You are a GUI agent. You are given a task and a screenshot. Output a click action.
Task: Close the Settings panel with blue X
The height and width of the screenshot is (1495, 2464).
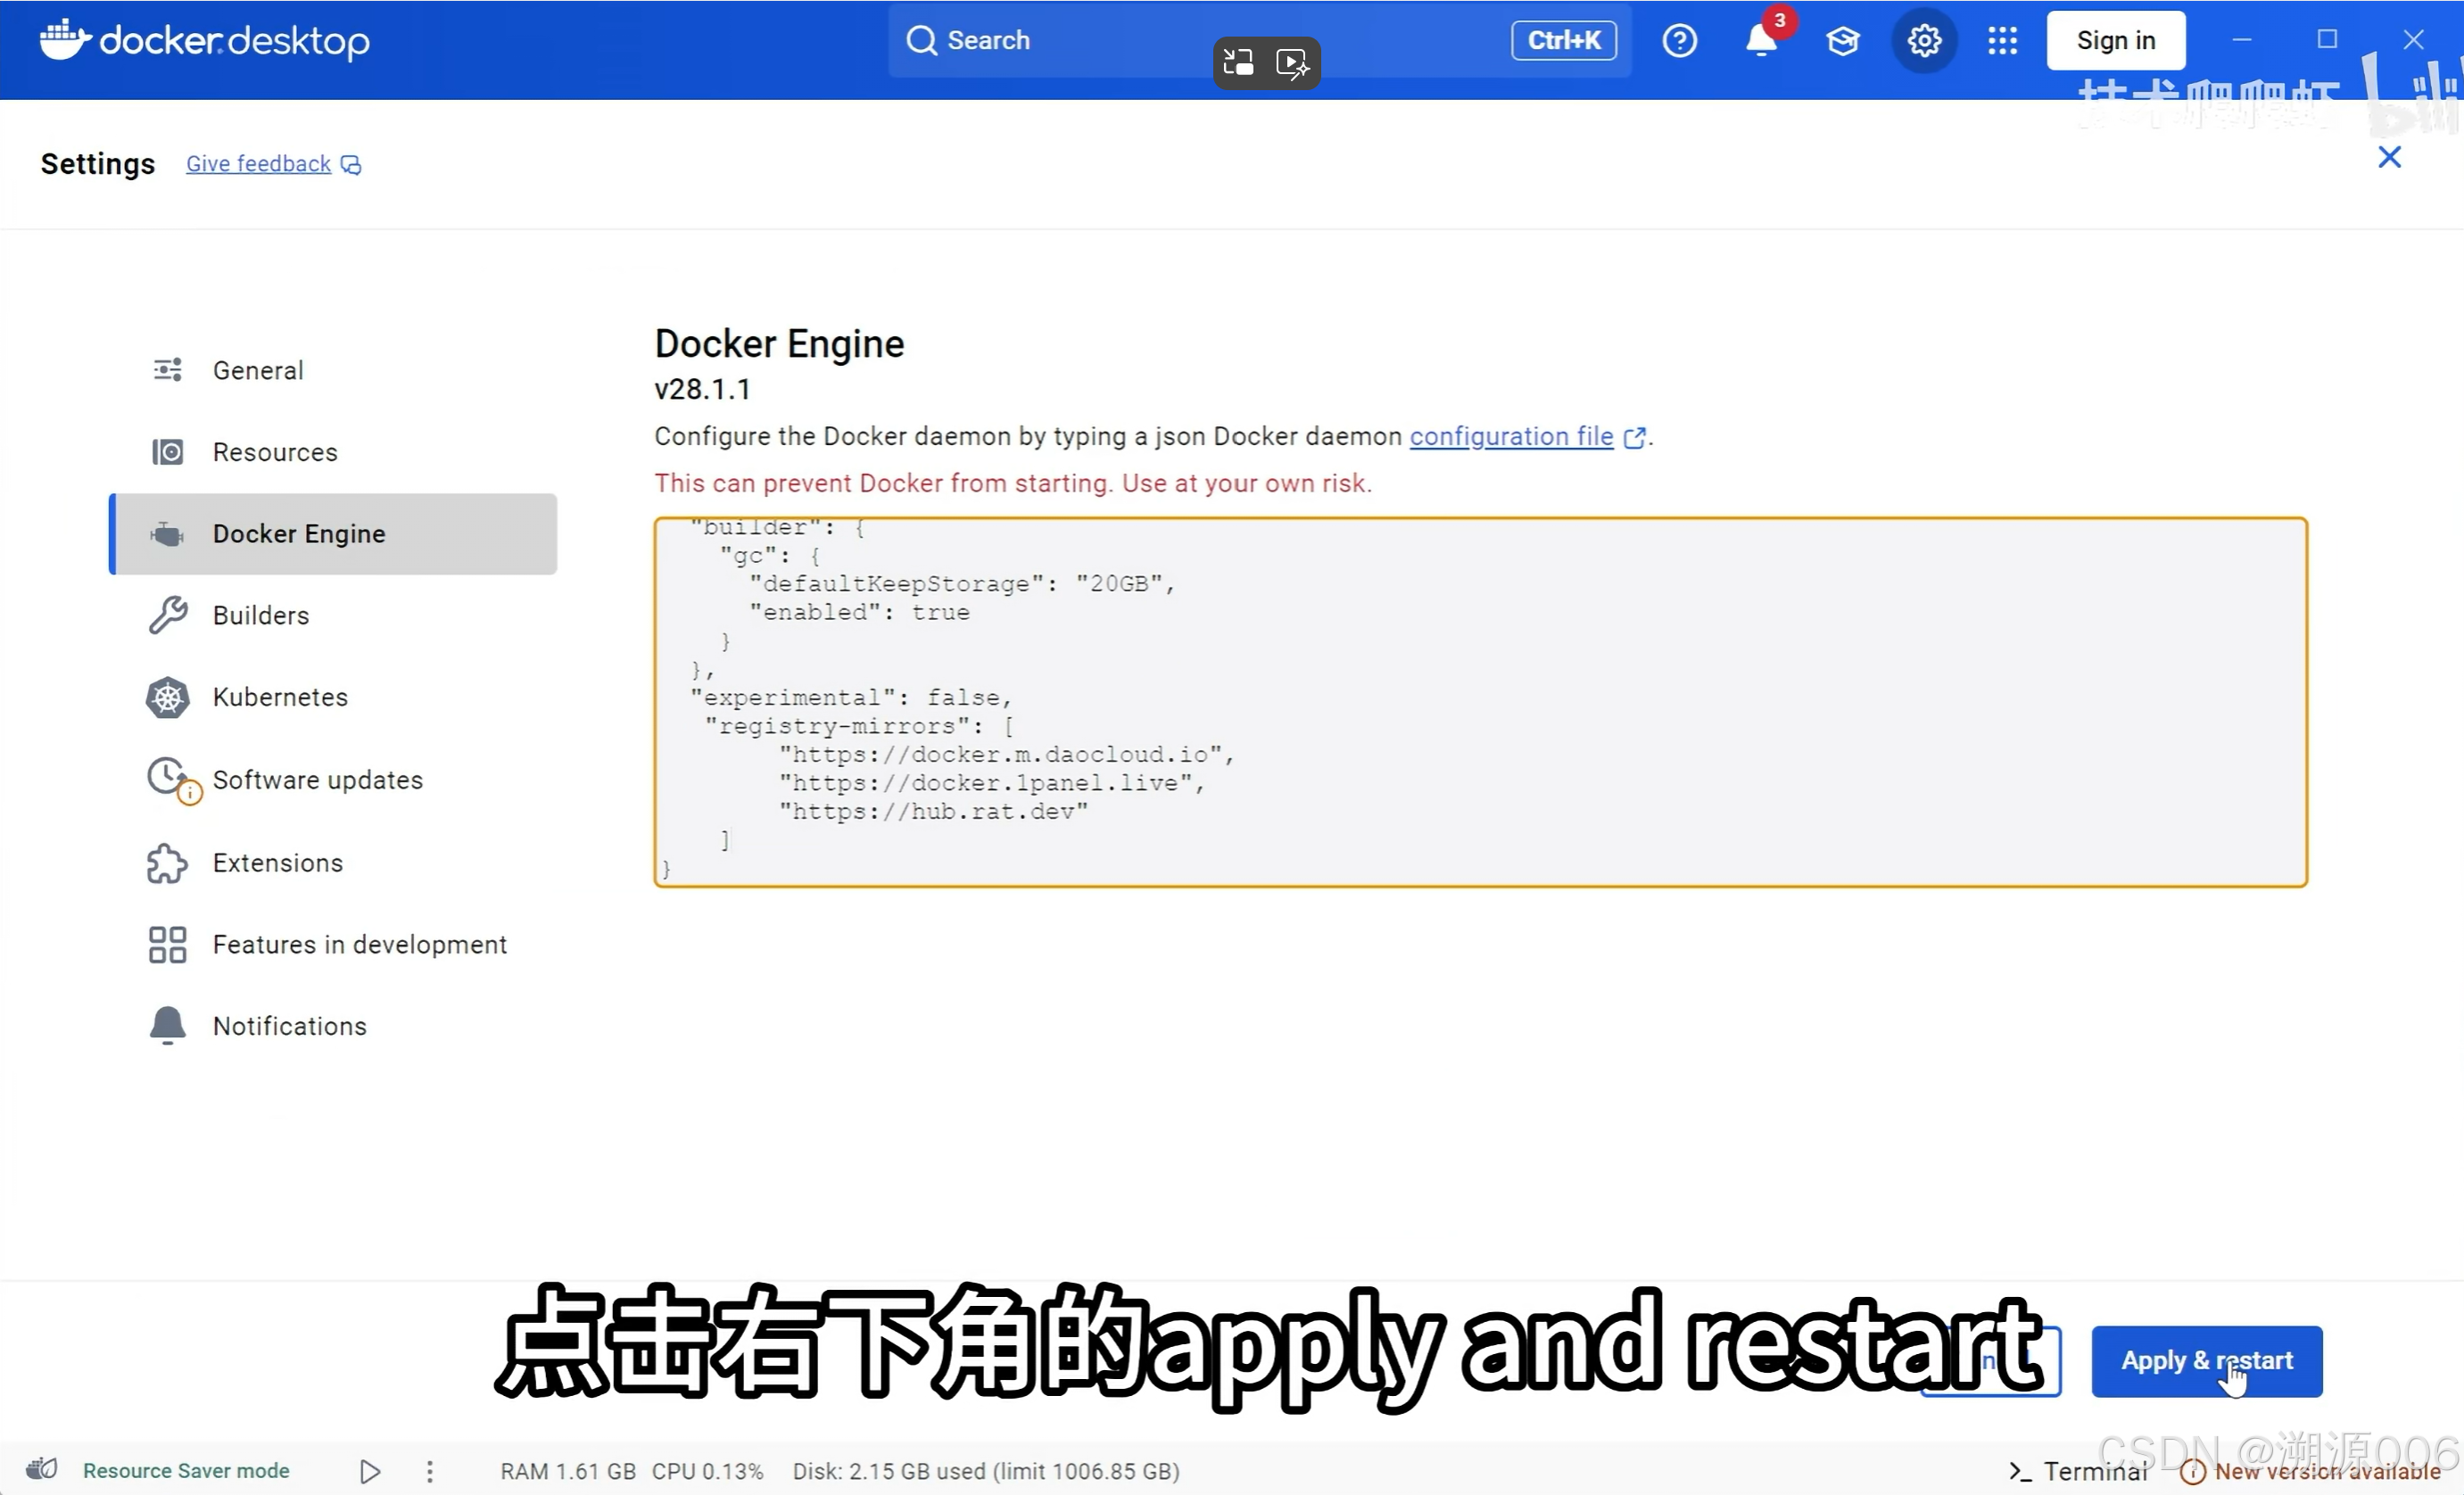2389,157
